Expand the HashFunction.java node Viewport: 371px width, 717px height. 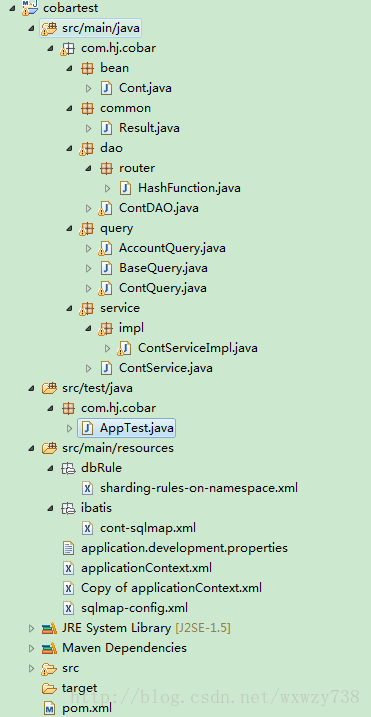click(108, 188)
